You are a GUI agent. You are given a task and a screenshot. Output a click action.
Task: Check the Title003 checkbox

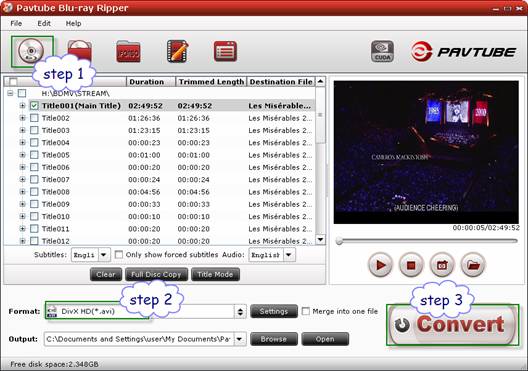[34, 130]
